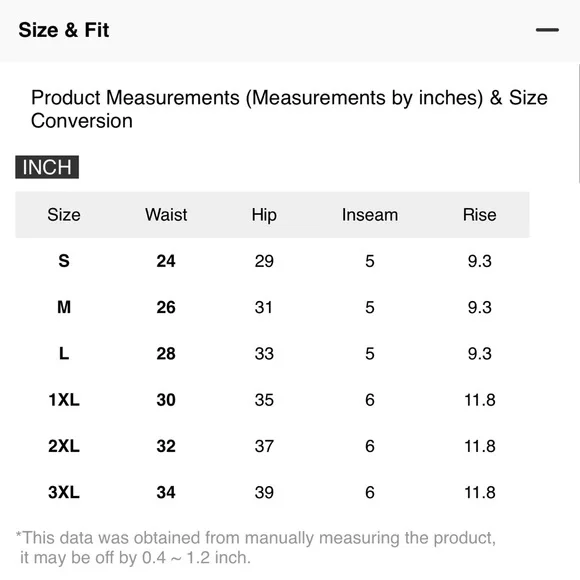The image size is (580, 580).
Task: Click the vertical scrollbar on right edge
Action: pos(578,123)
